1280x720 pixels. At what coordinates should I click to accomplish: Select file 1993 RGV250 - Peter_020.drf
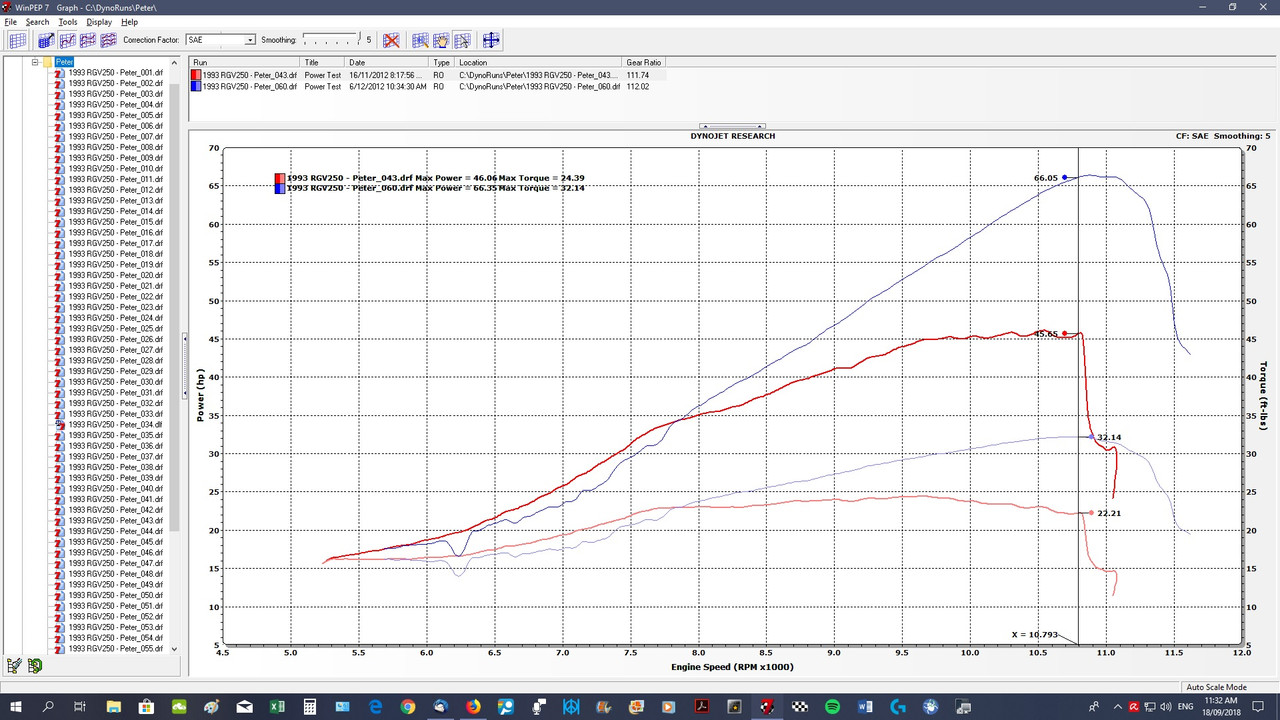pos(115,275)
